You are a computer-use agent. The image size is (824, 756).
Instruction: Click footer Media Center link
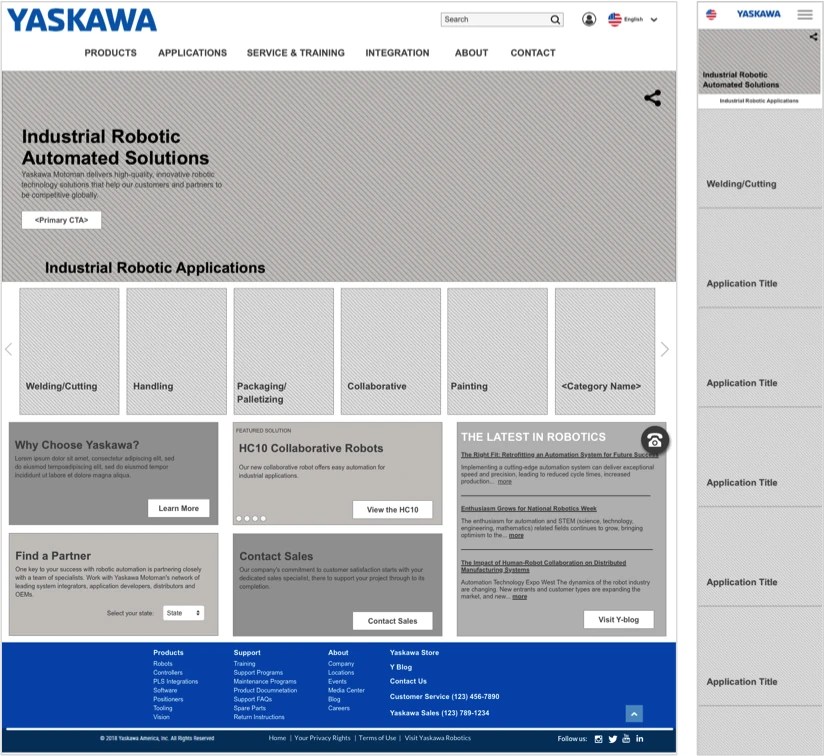[x=346, y=690]
